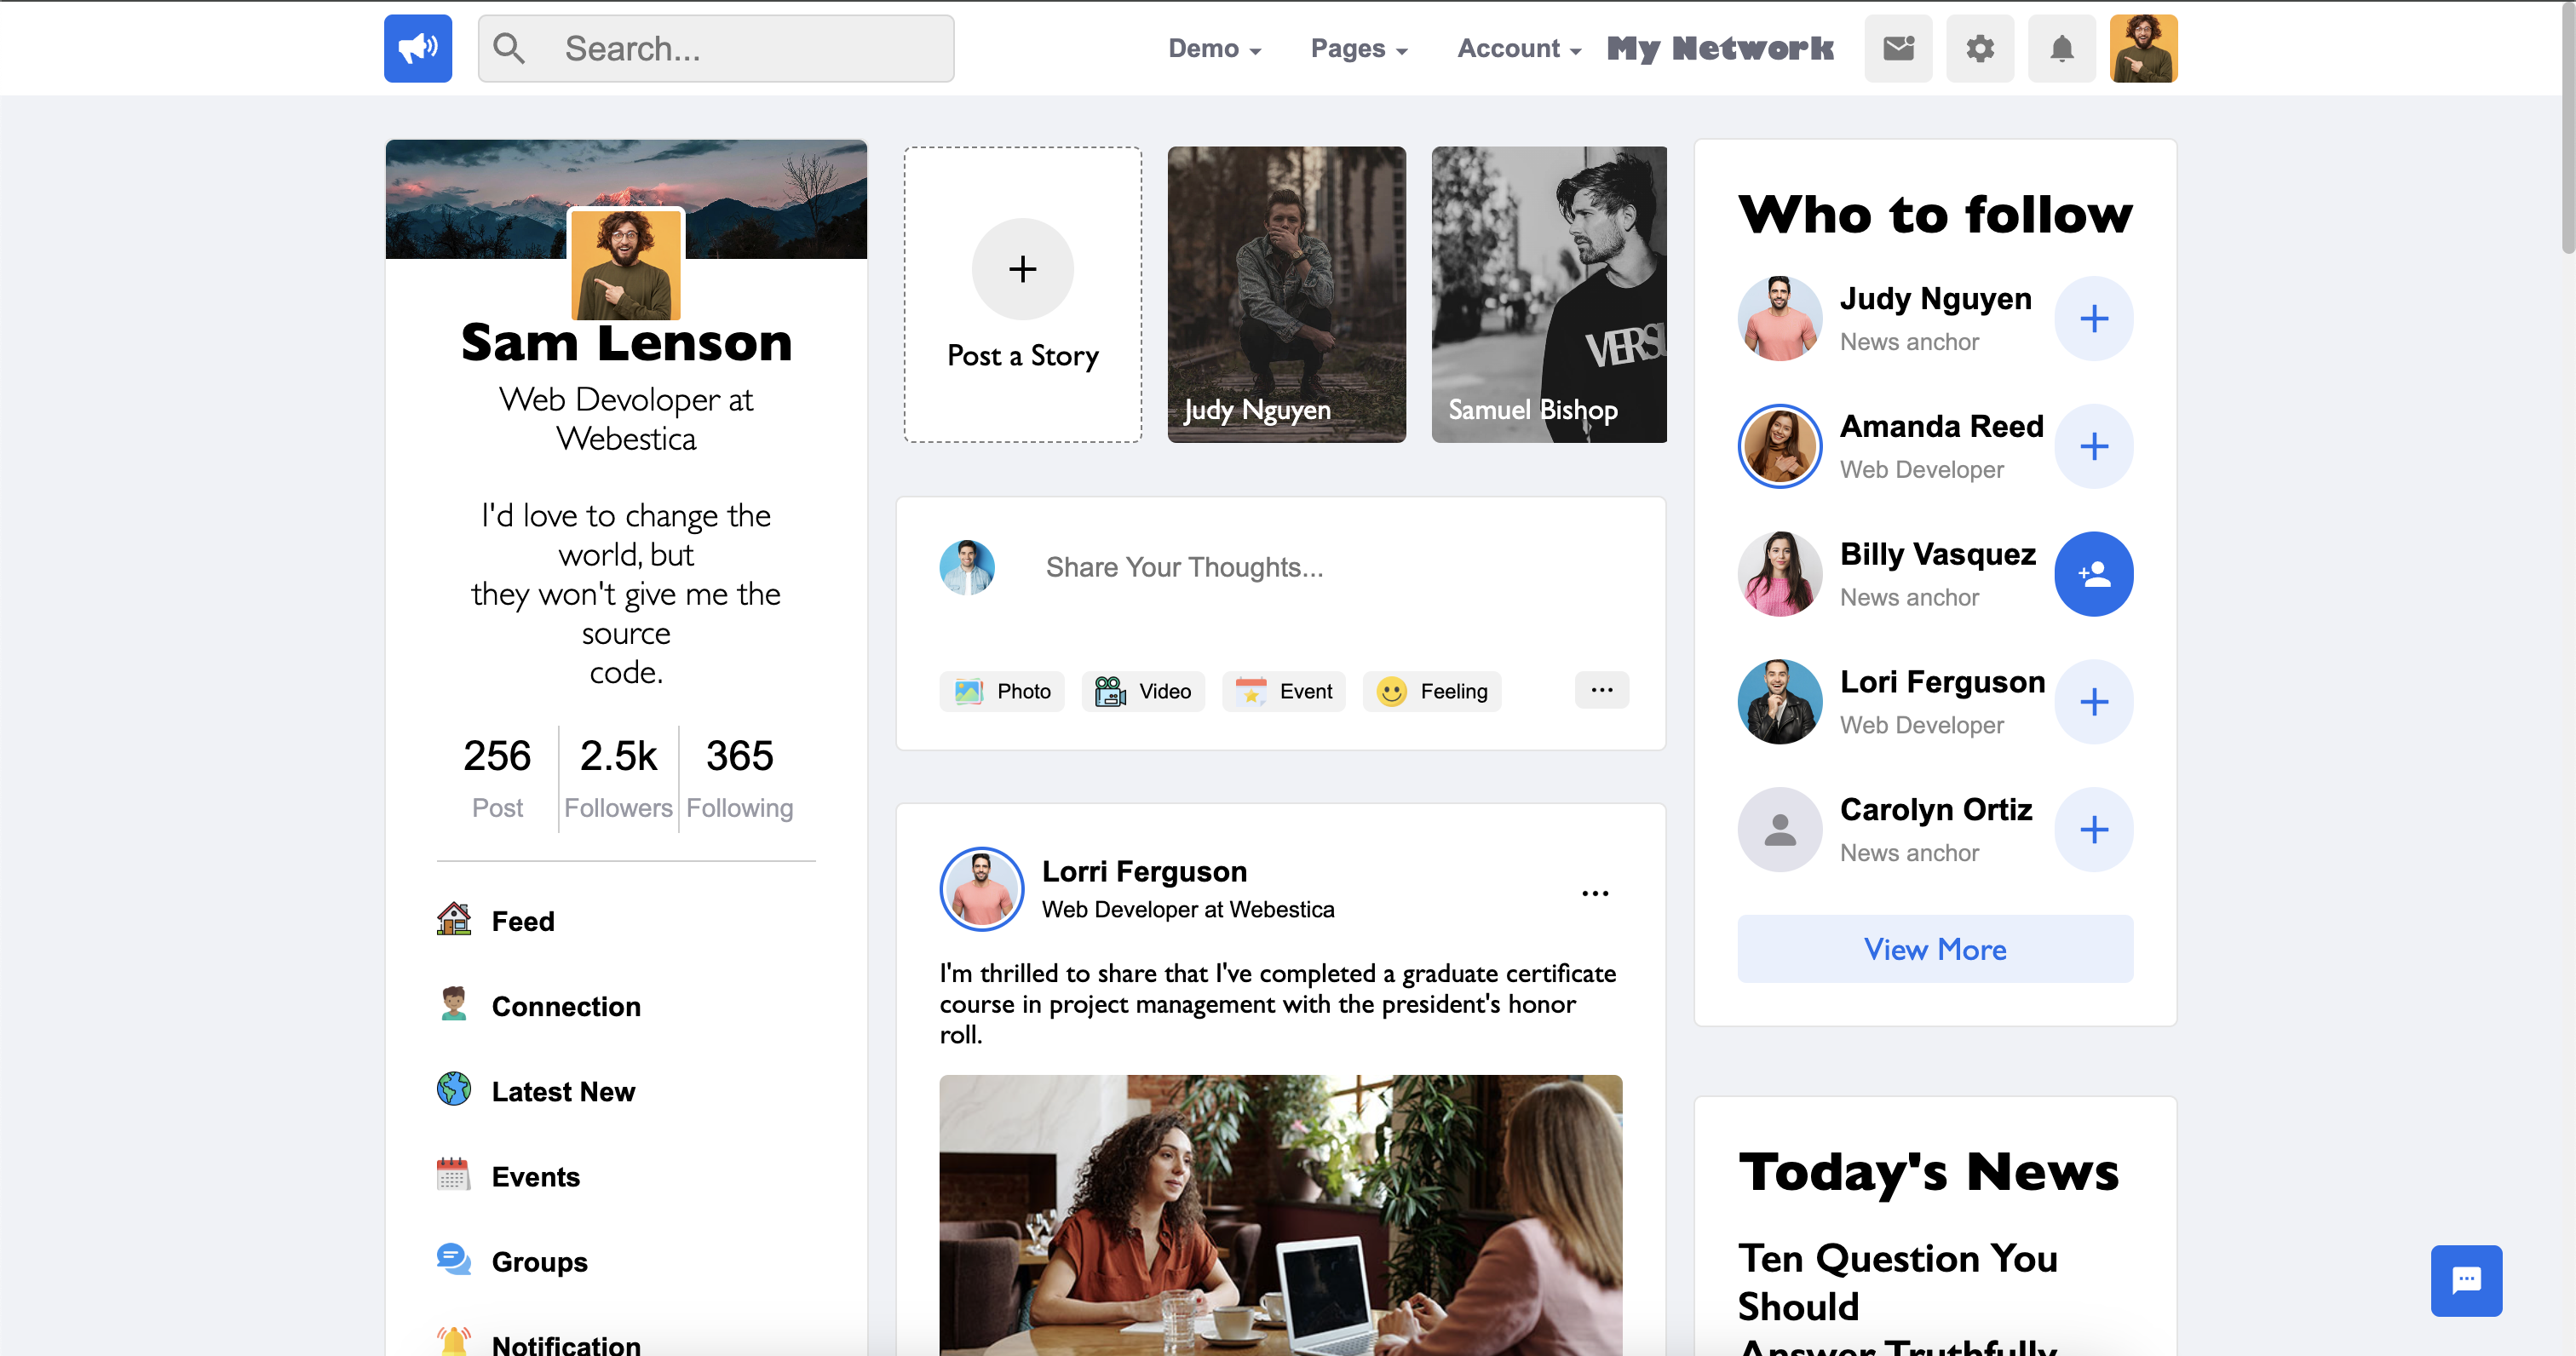Open the chat bubble floating icon

tap(2466, 1280)
